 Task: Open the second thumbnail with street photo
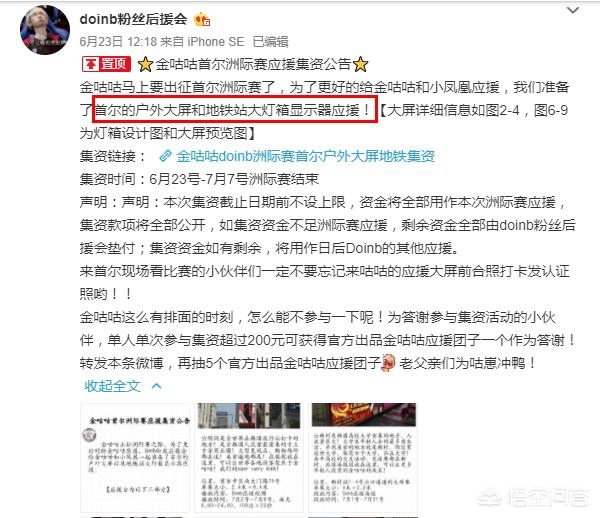click(249, 457)
